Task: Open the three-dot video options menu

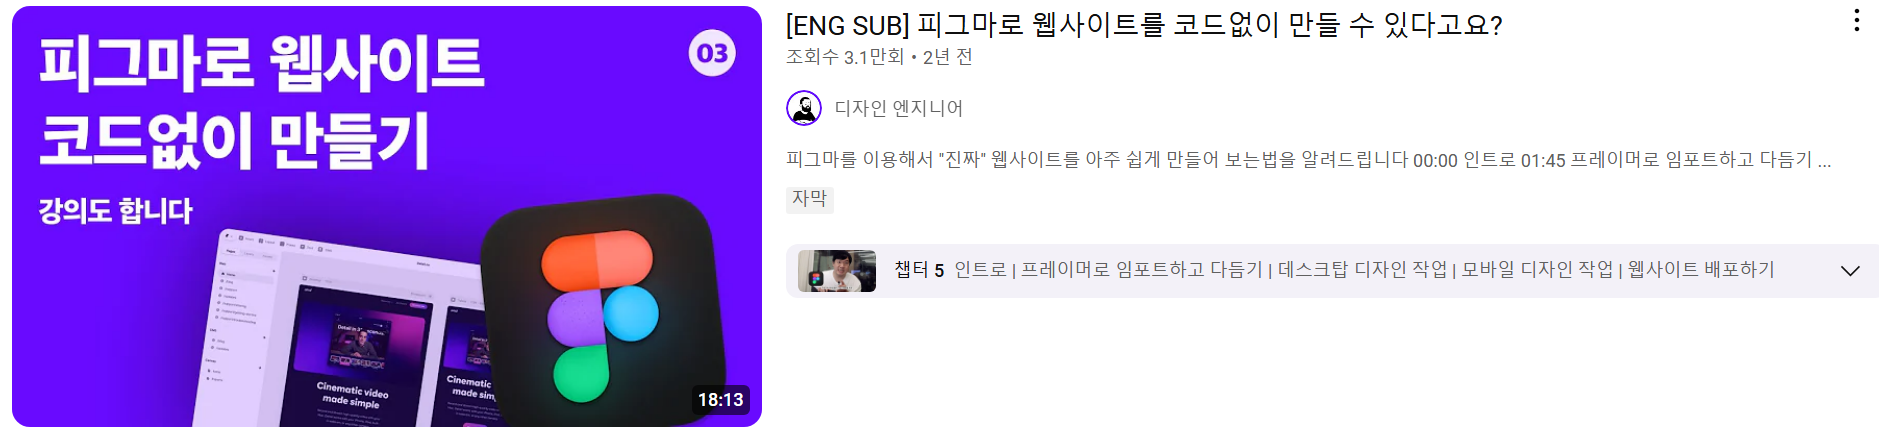Action: pyautogui.click(x=1856, y=21)
